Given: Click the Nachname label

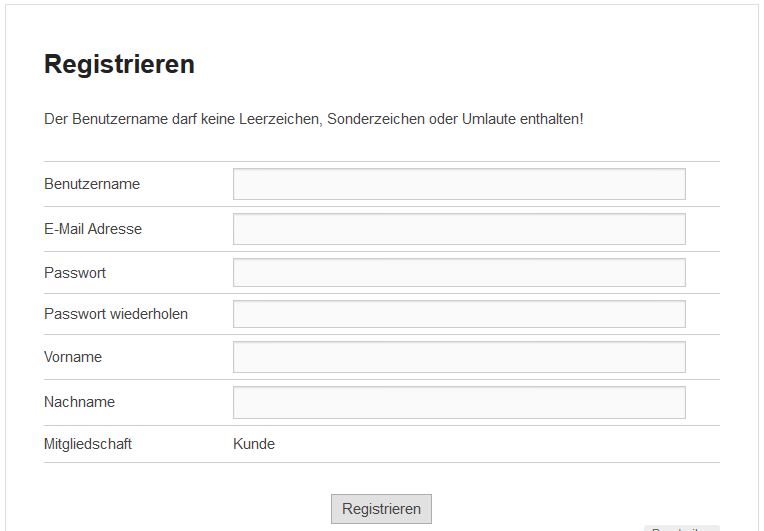Looking at the screenshot, I should (79, 402).
